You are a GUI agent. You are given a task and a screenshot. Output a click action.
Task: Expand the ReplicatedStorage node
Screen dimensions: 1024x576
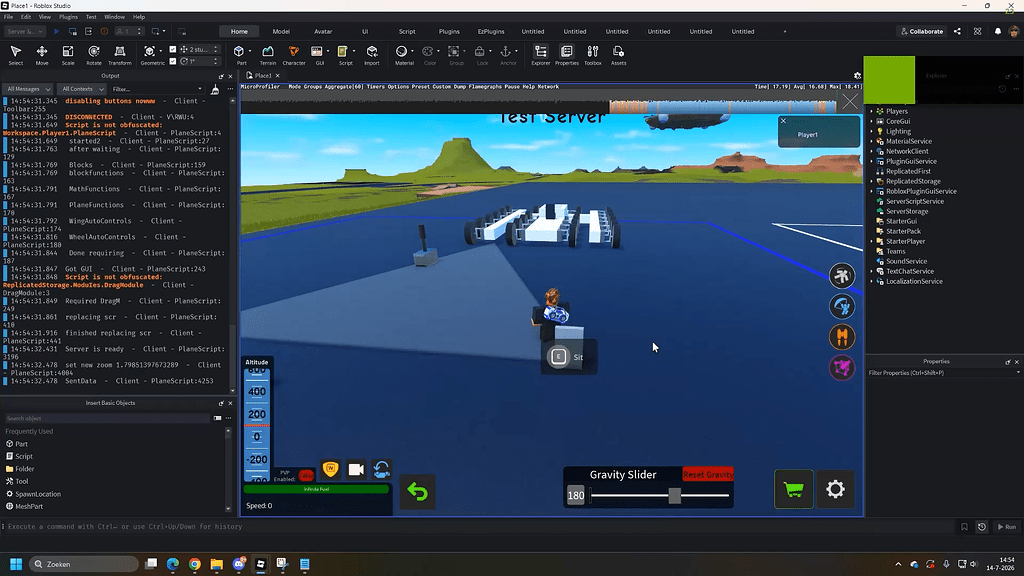(x=871, y=181)
